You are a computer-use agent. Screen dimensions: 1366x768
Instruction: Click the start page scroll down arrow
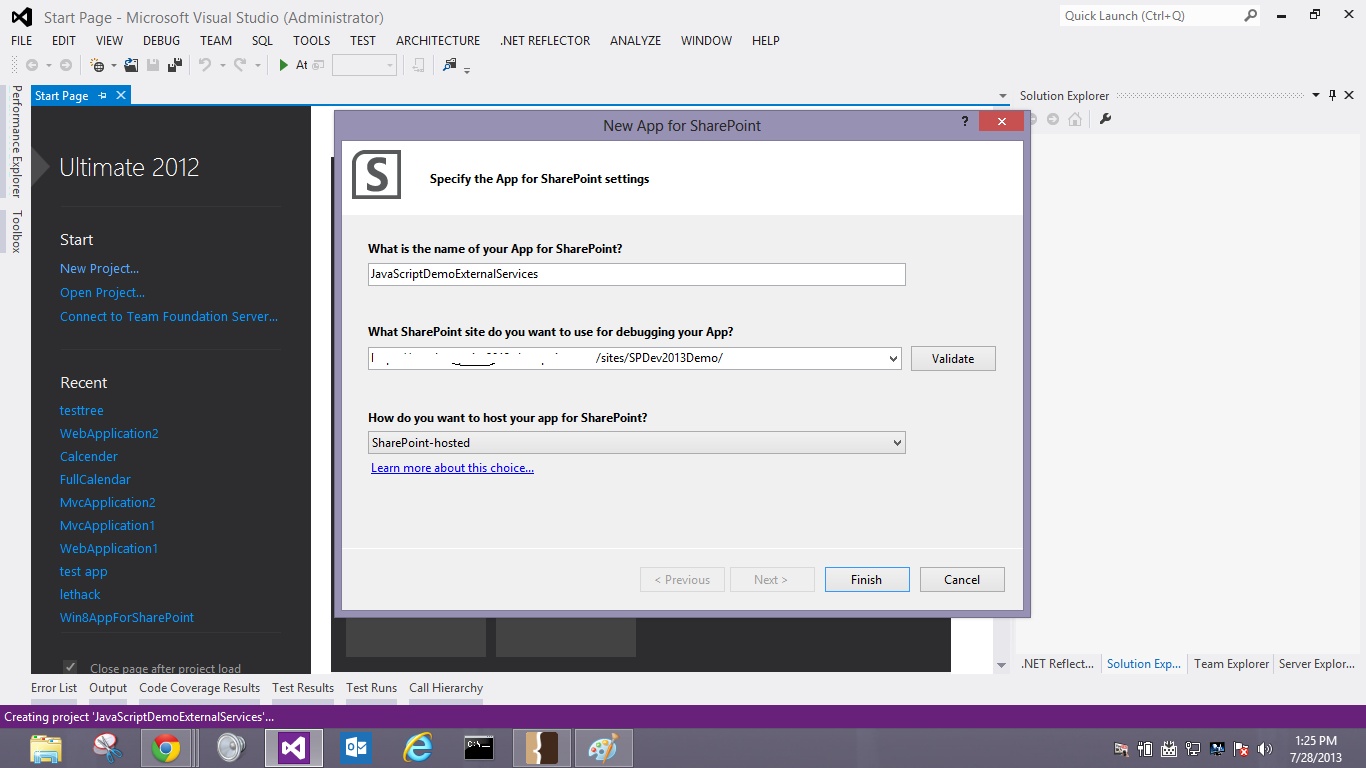click(x=1002, y=665)
